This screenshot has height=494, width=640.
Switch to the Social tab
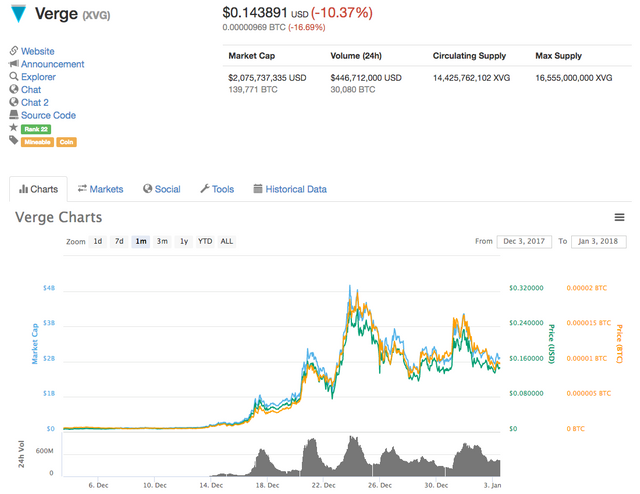[162, 189]
